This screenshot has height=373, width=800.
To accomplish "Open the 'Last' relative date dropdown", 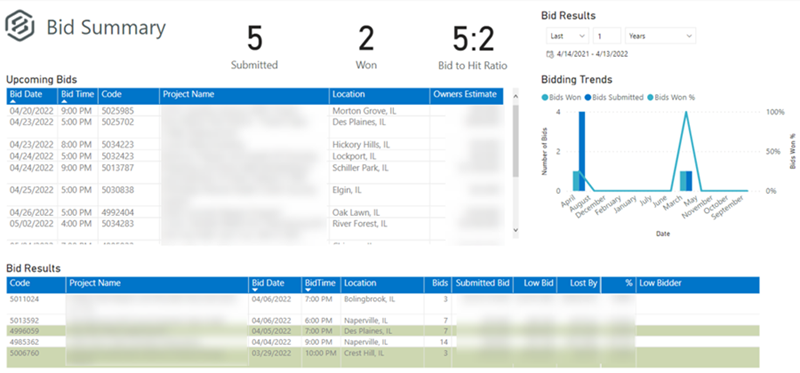I will coord(567,36).
